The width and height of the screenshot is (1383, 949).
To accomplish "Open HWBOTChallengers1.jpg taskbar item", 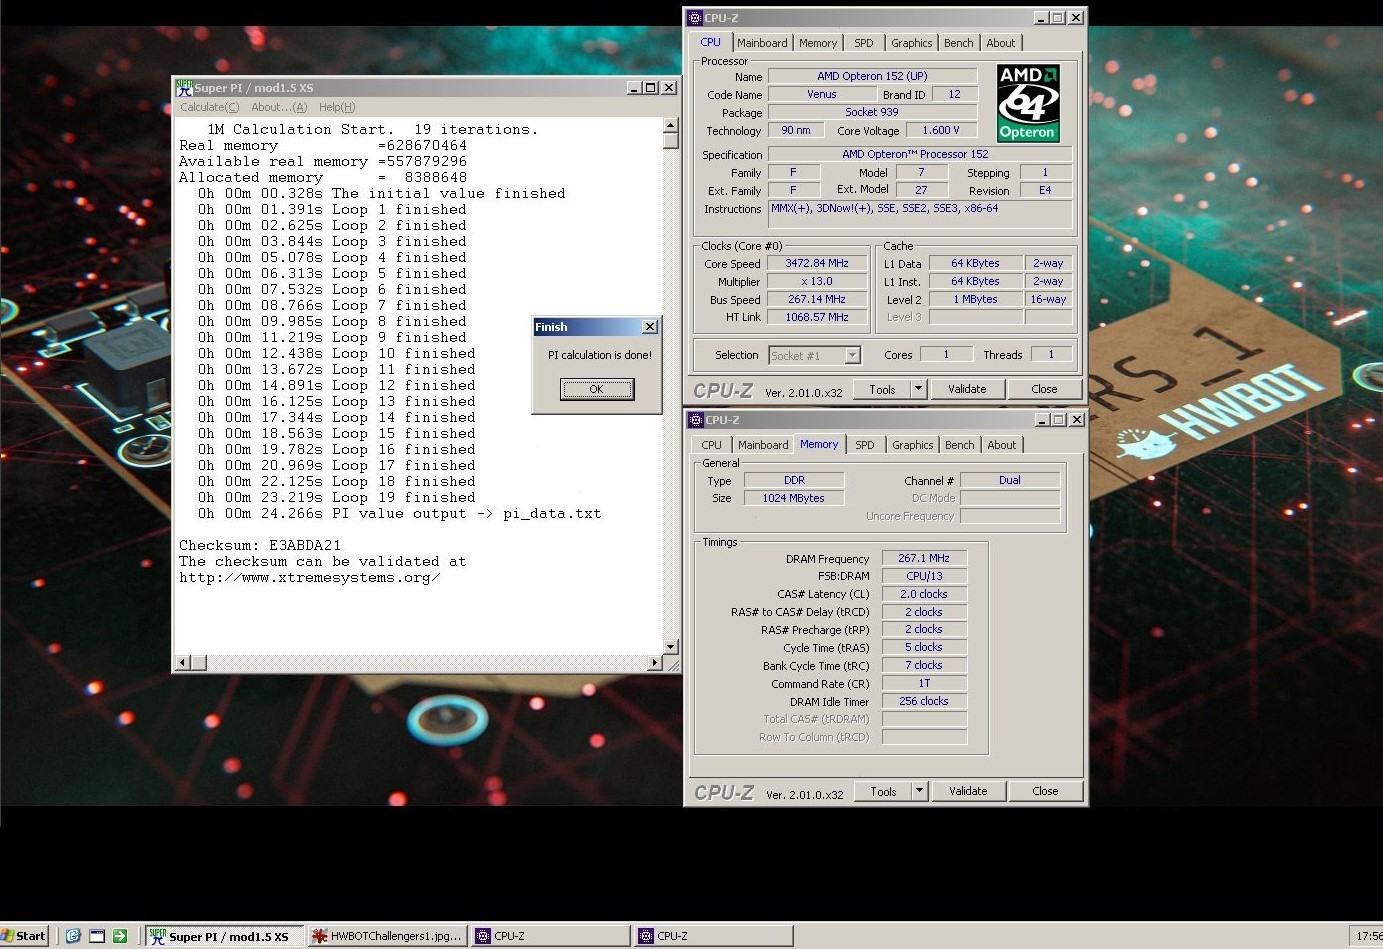I will point(387,936).
